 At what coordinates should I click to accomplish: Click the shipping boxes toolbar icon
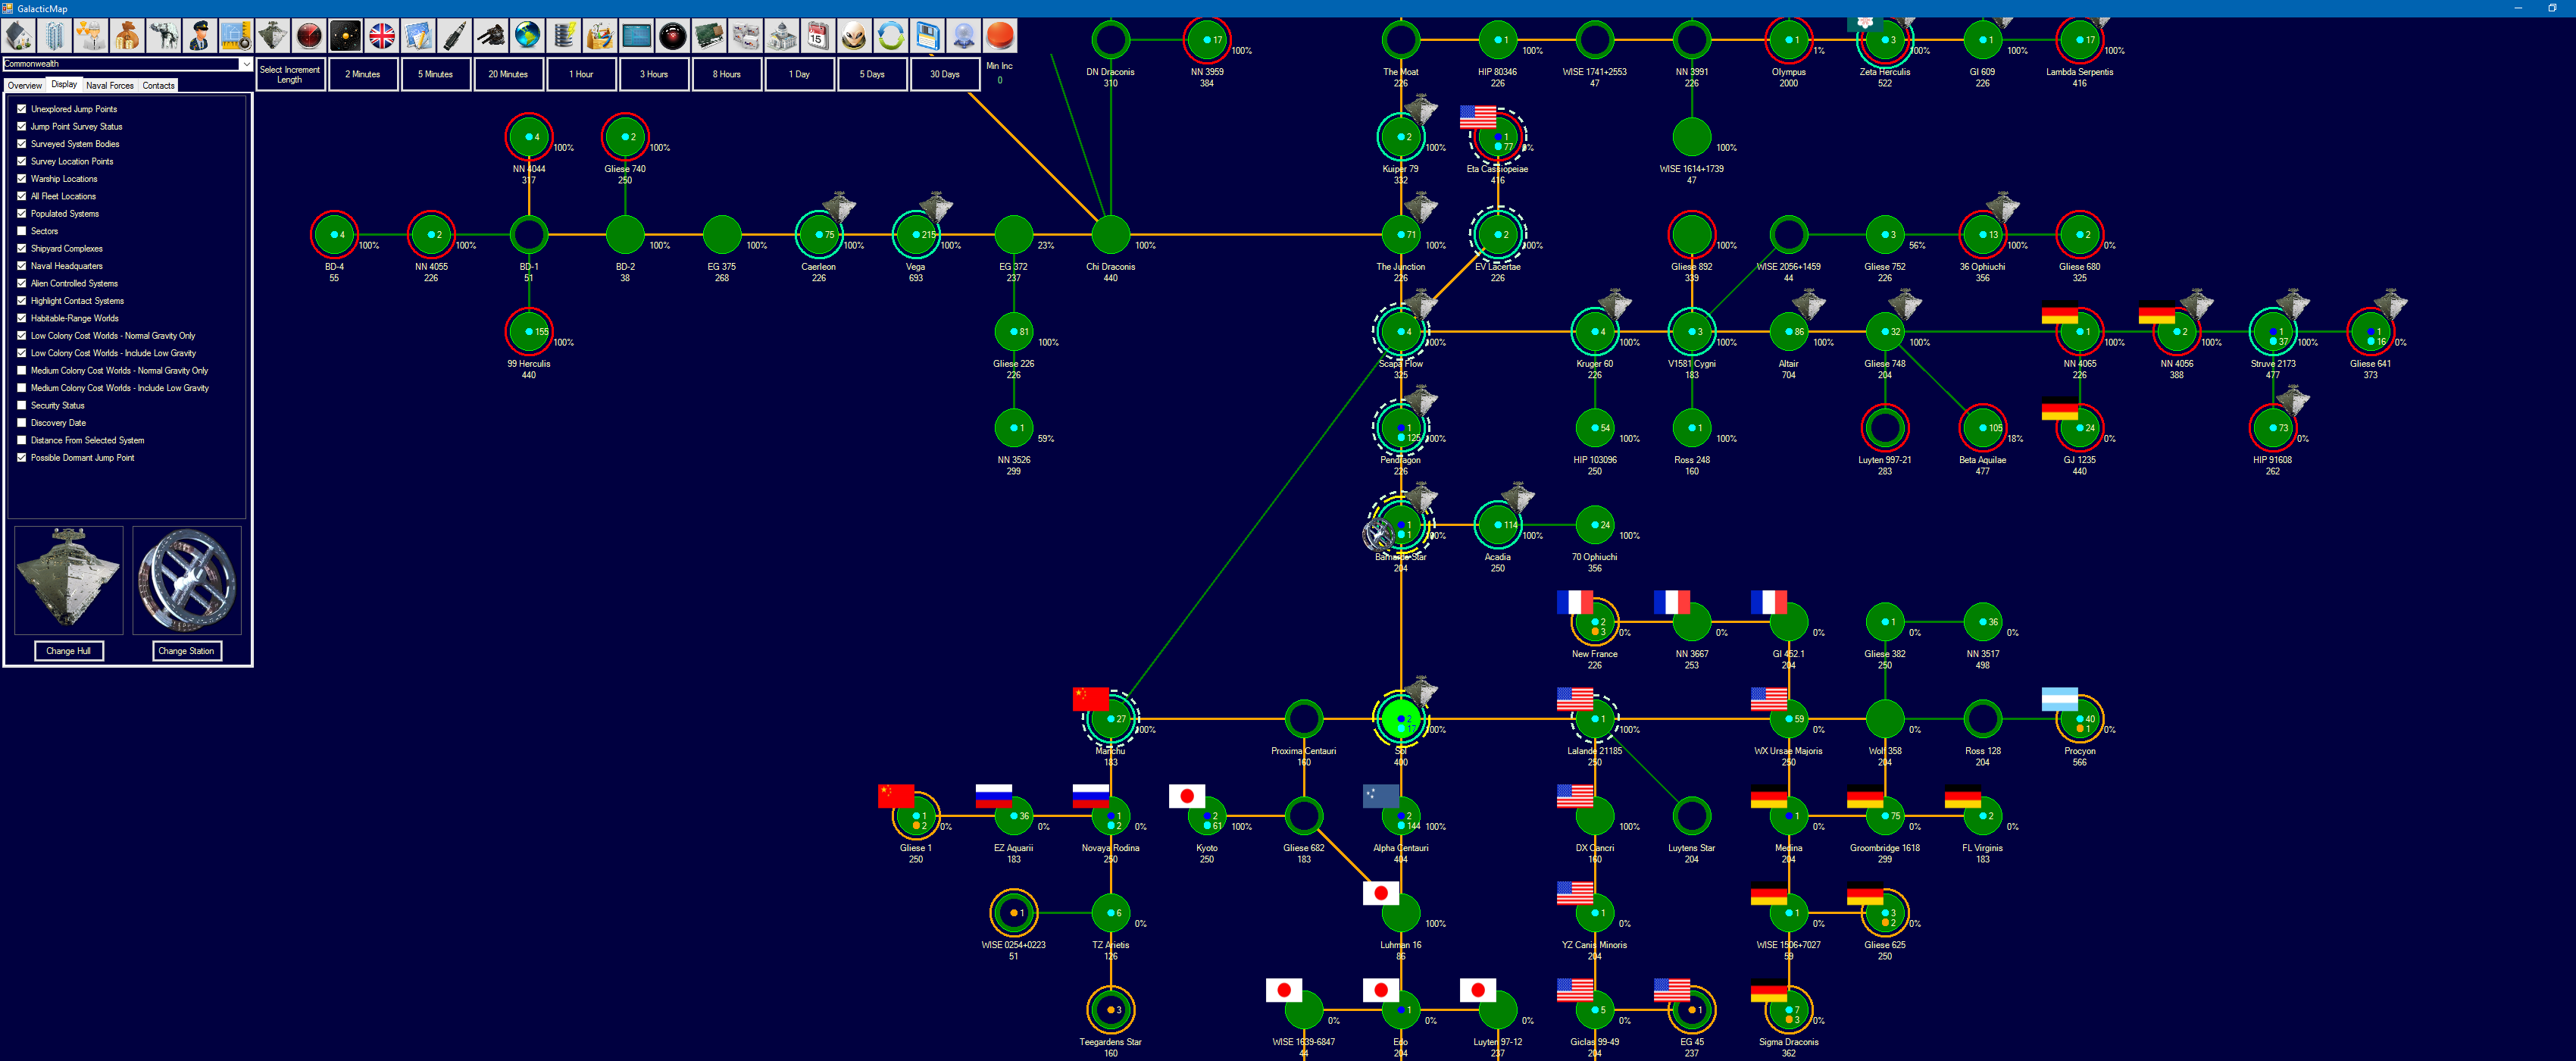(x=745, y=36)
